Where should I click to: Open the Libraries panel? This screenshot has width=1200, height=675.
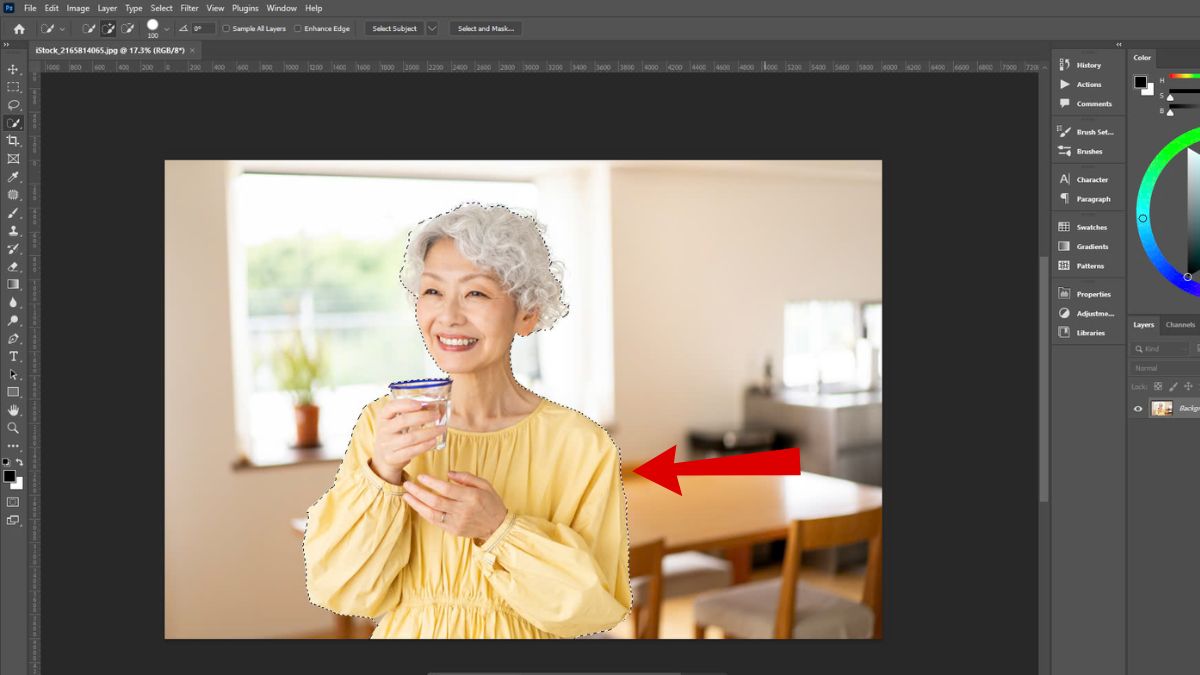1088,332
